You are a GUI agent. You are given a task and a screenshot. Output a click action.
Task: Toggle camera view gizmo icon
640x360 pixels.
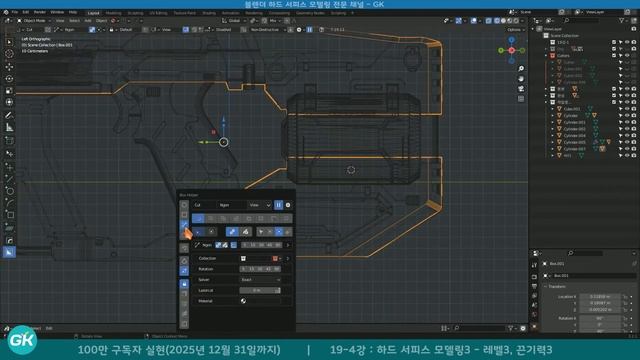click(521, 89)
